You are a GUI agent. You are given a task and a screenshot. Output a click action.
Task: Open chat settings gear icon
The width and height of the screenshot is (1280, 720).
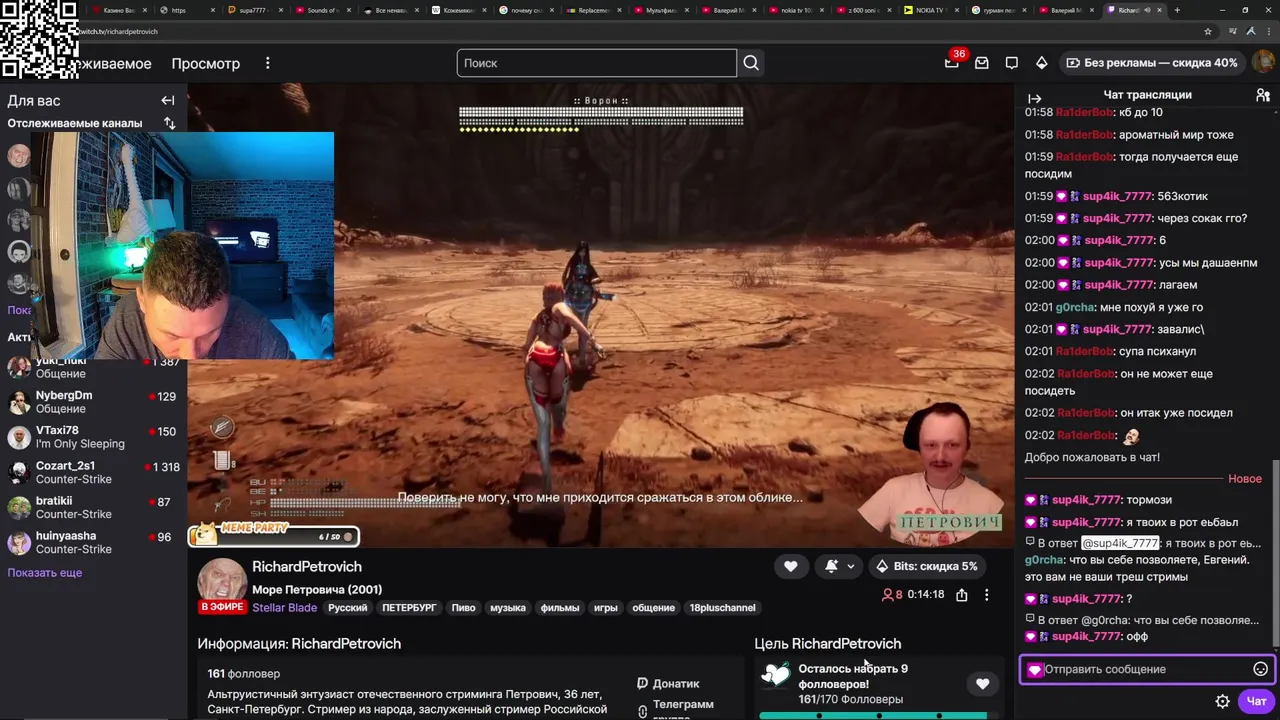(1222, 702)
